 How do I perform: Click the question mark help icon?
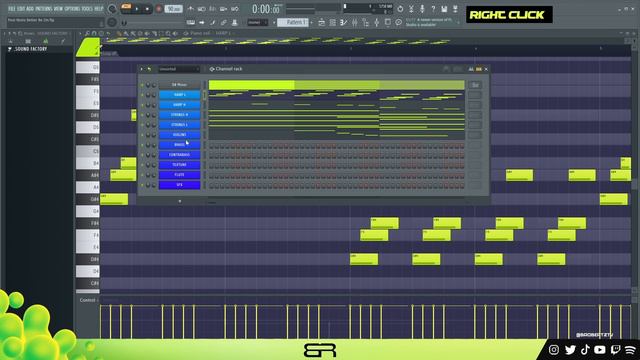[433, 9]
